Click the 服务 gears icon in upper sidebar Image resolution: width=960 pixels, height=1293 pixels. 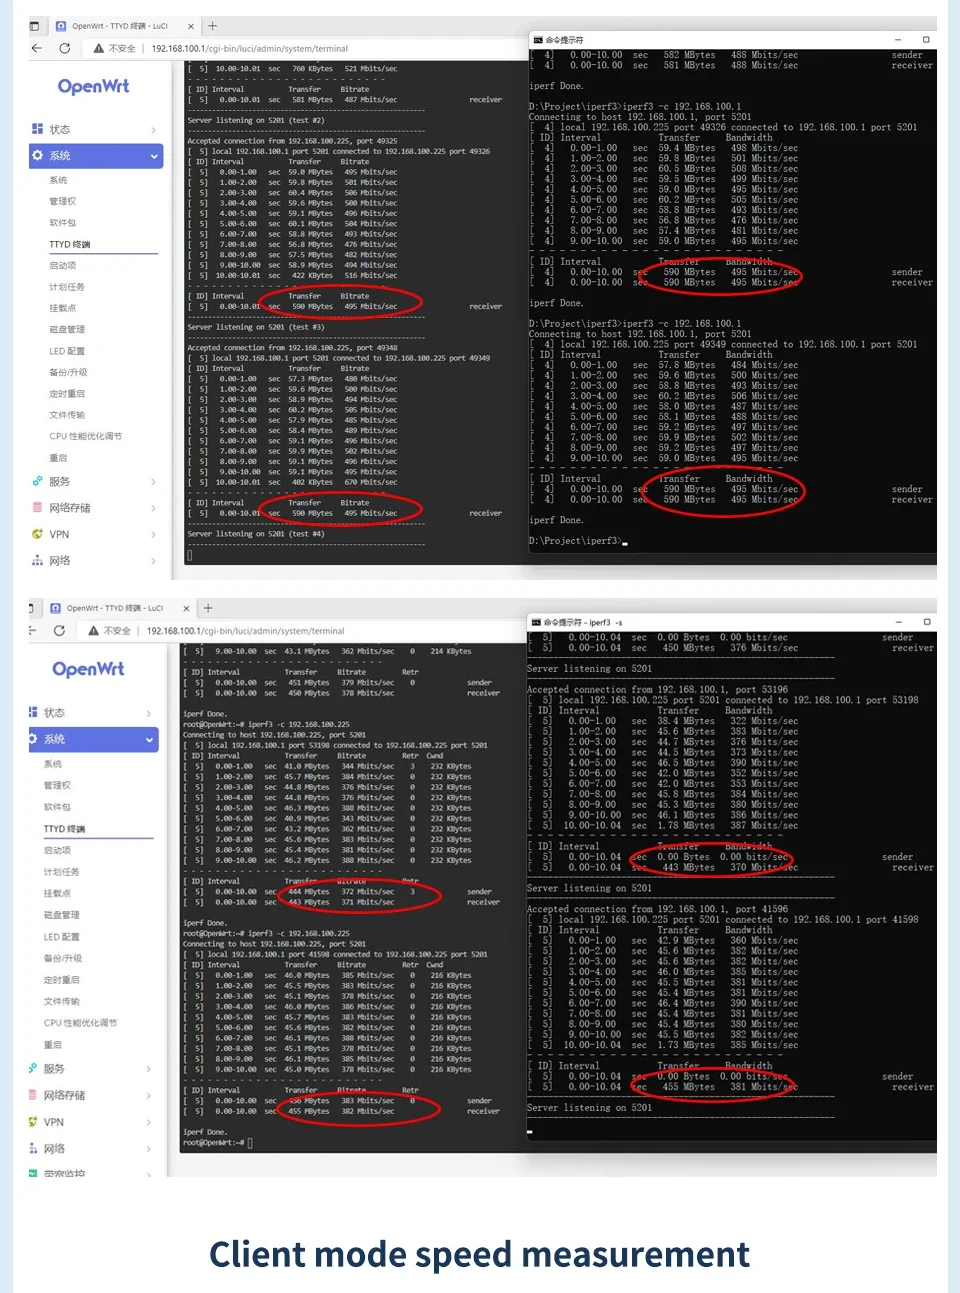(37, 481)
